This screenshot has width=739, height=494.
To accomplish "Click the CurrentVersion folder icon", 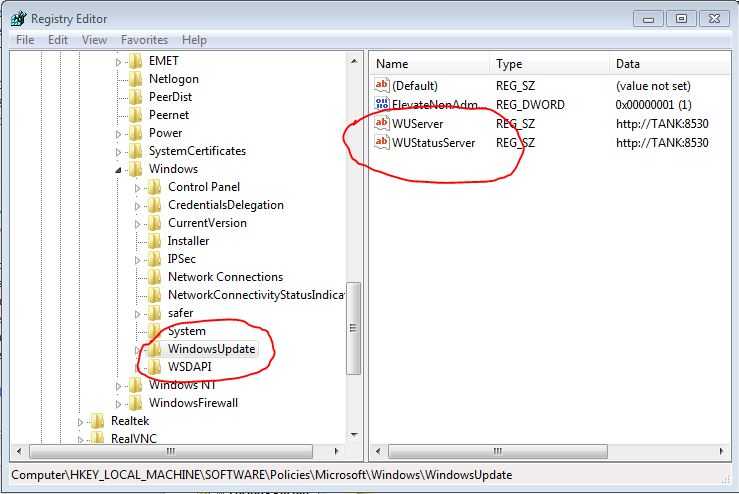I will tap(155, 223).
